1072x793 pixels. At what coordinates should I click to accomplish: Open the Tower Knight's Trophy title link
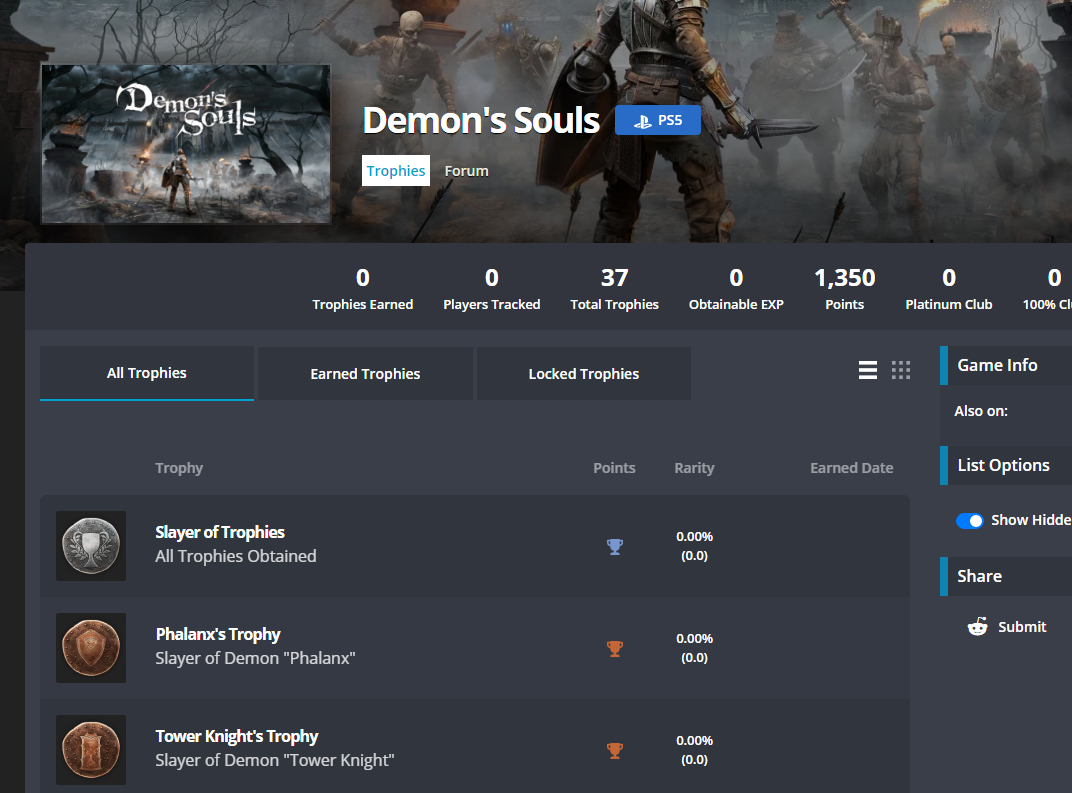click(x=237, y=736)
